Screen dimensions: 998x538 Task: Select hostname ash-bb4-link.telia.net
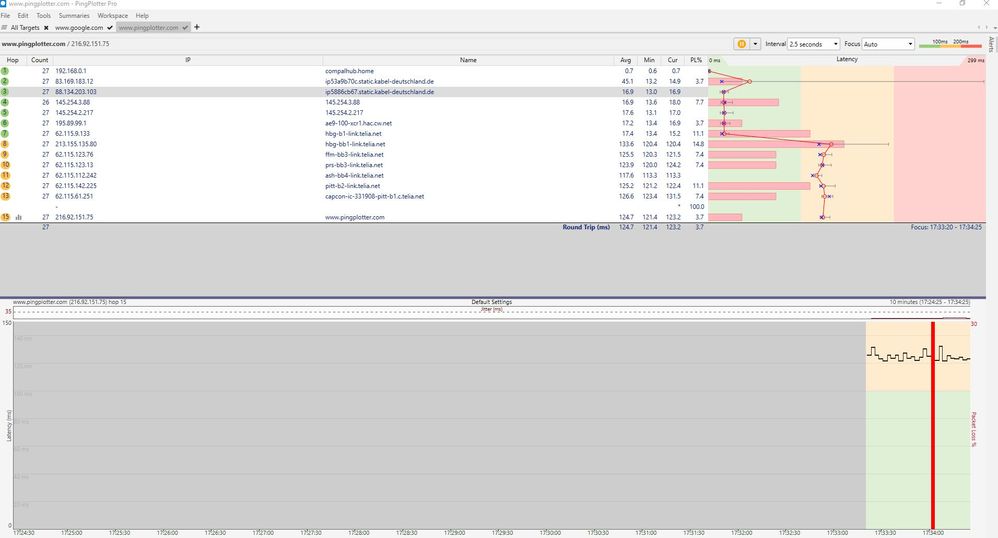pyautogui.click(x=355, y=175)
